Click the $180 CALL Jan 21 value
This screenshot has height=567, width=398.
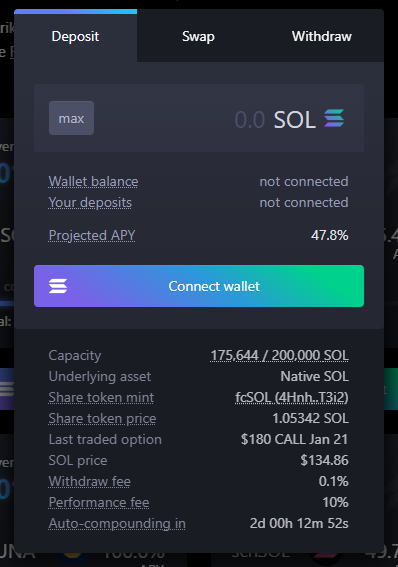coord(294,439)
